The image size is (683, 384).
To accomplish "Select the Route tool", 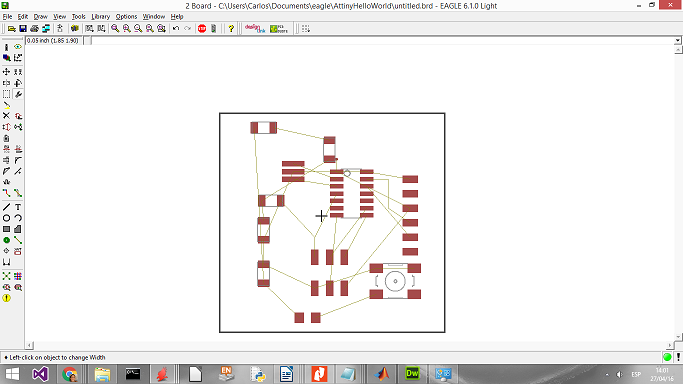I will (7, 193).
